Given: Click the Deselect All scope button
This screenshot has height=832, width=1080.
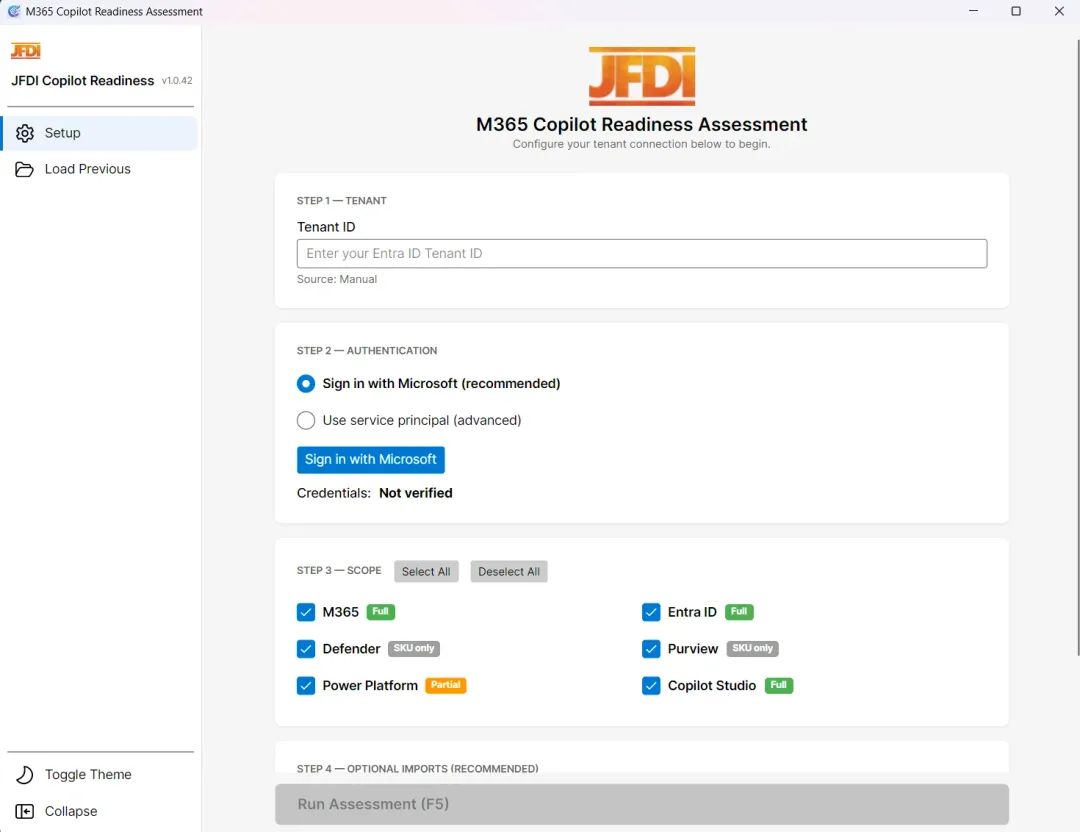Looking at the screenshot, I should [x=509, y=572].
